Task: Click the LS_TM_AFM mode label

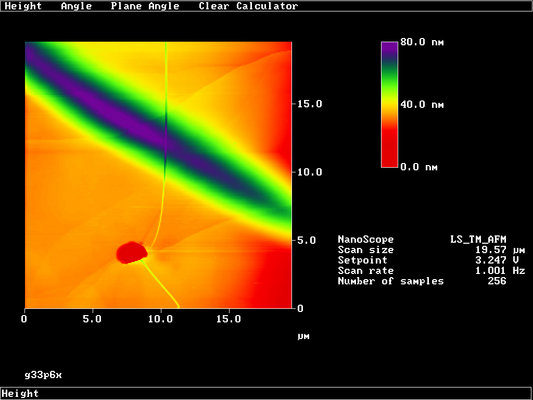Action: (478, 240)
